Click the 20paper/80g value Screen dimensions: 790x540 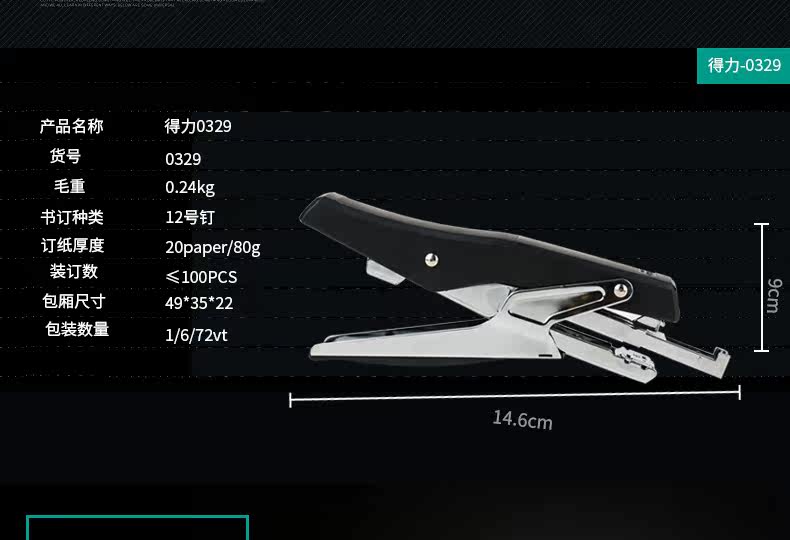213,247
